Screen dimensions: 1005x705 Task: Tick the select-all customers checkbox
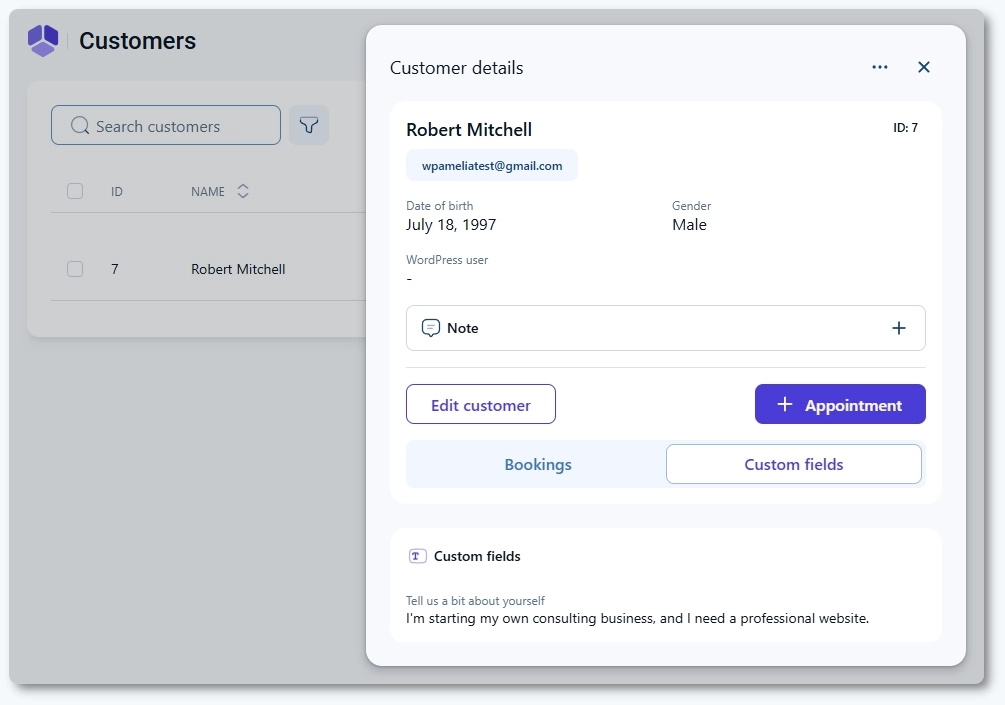click(x=75, y=191)
